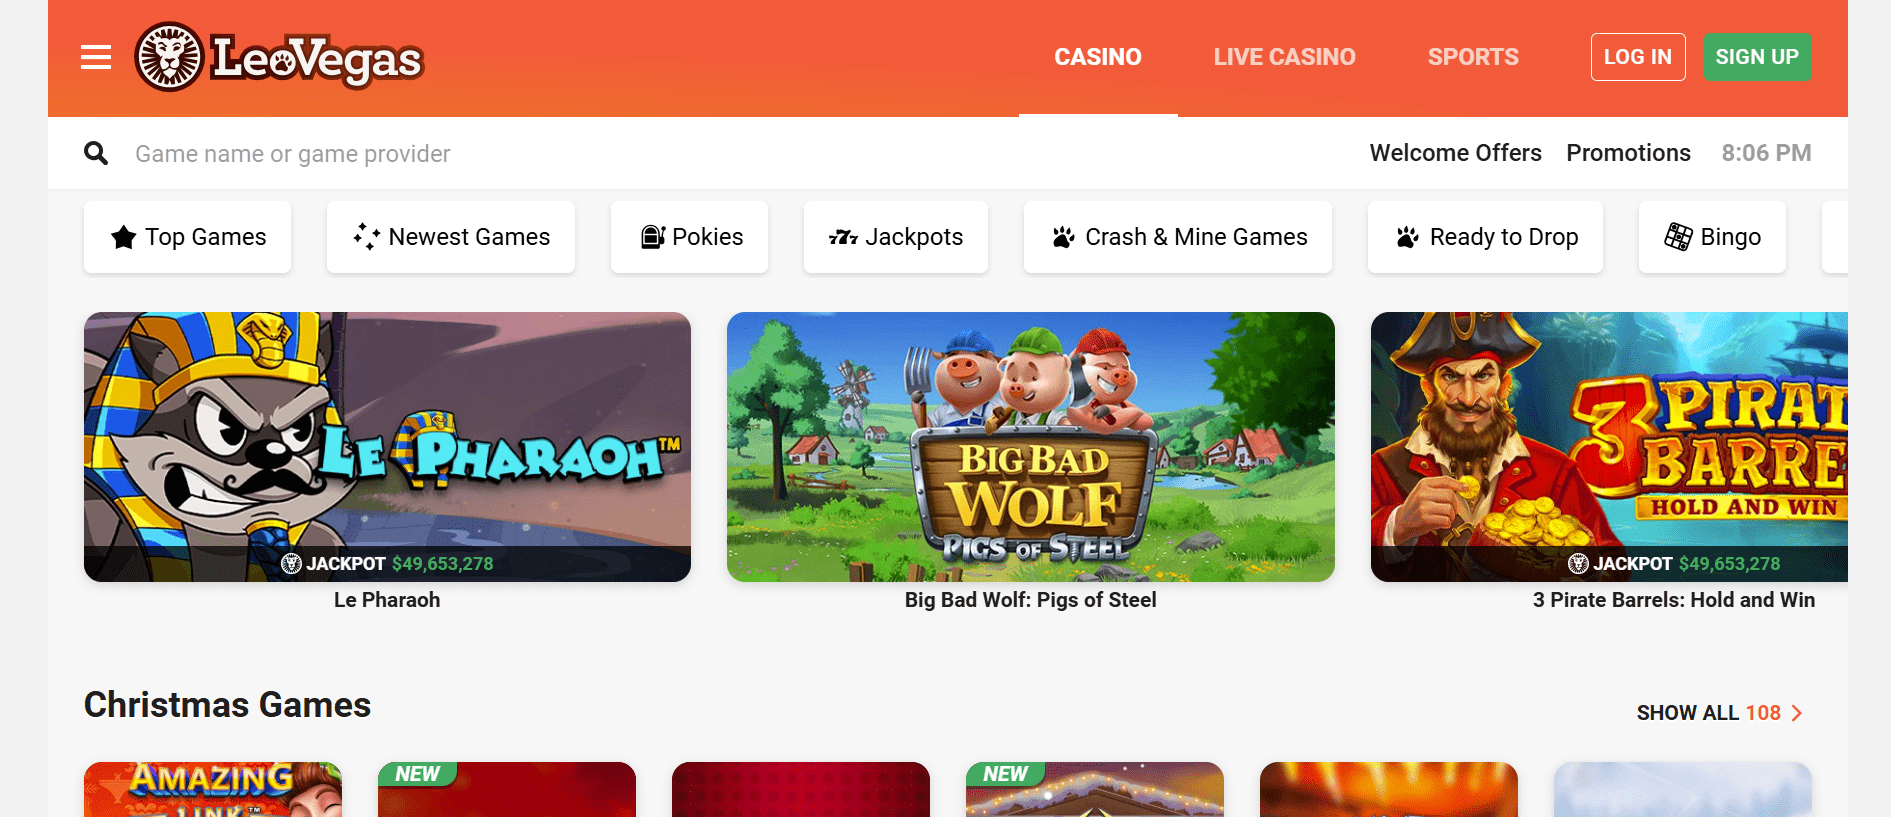Screen dimensions: 1891x817
Task: Switch to the Casino tab
Action: [1098, 57]
